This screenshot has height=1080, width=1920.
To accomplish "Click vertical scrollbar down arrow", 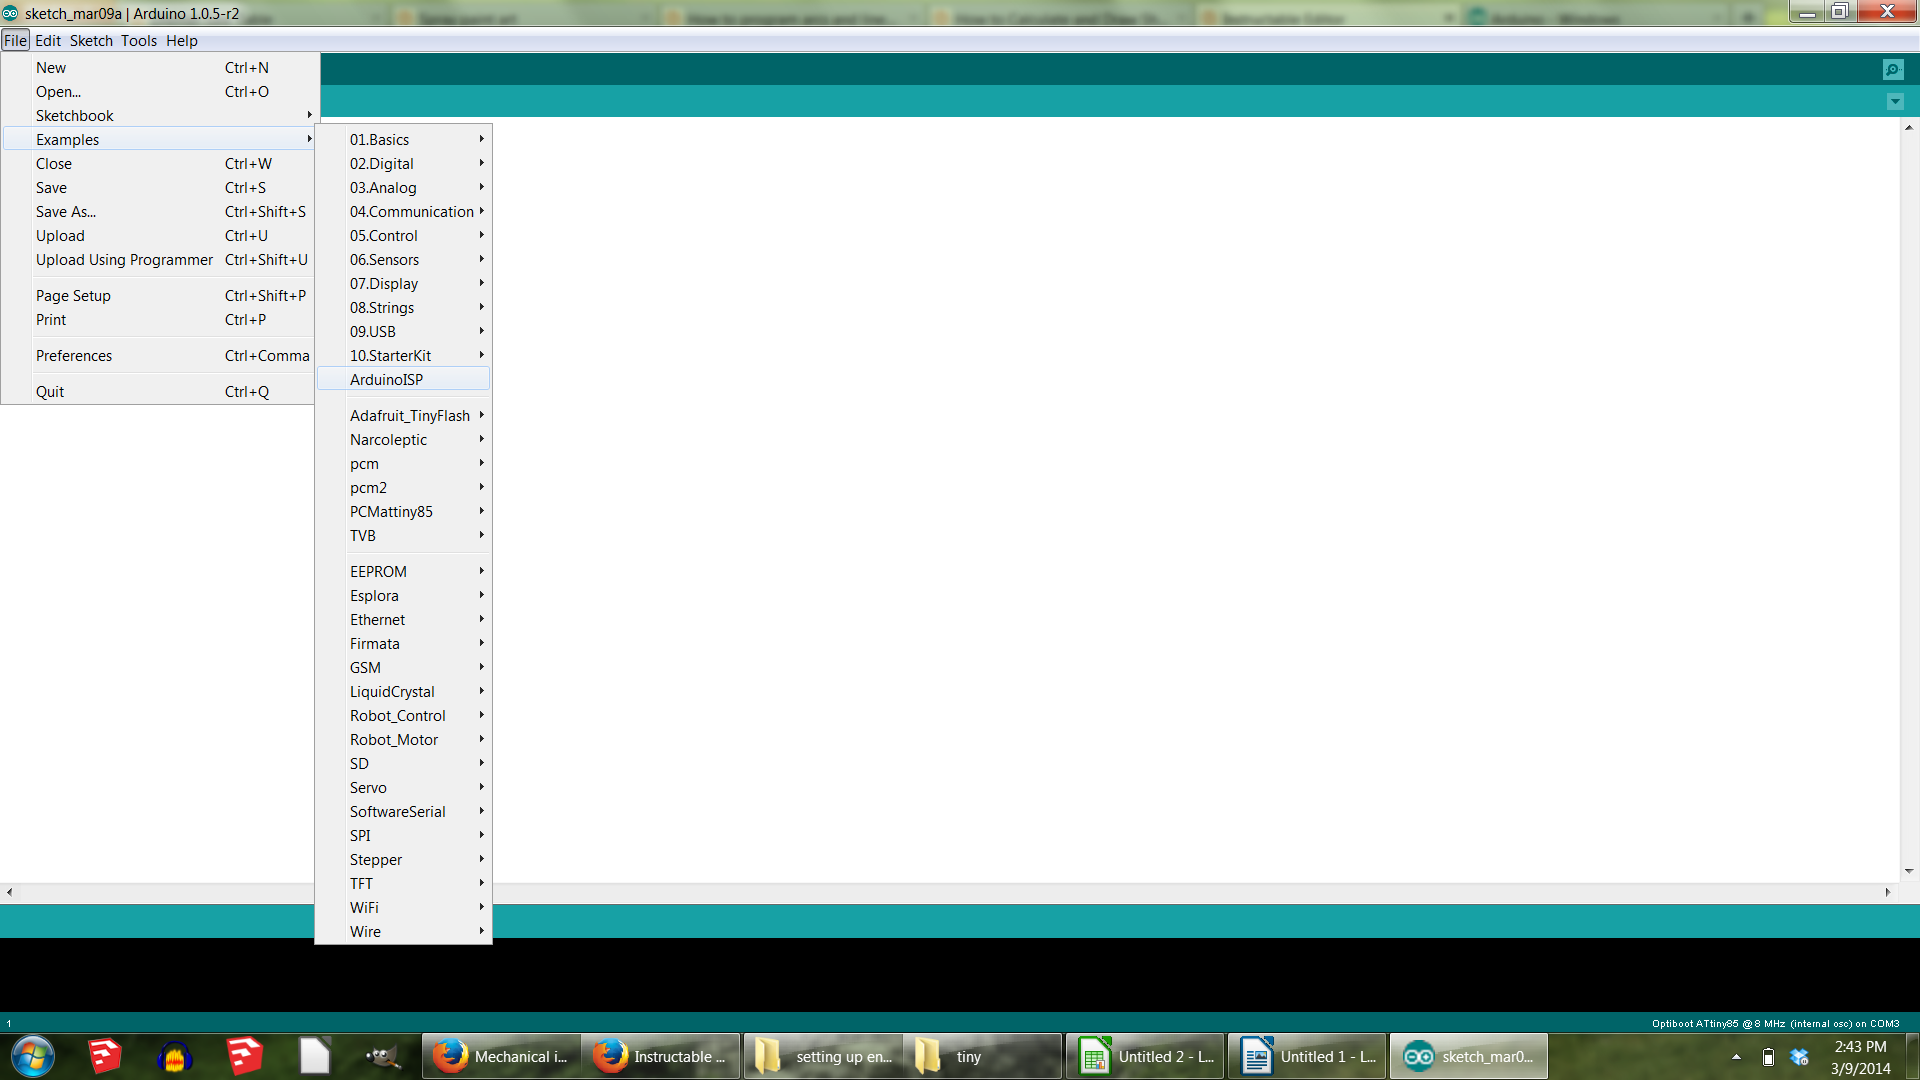I will [x=1909, y=871].
